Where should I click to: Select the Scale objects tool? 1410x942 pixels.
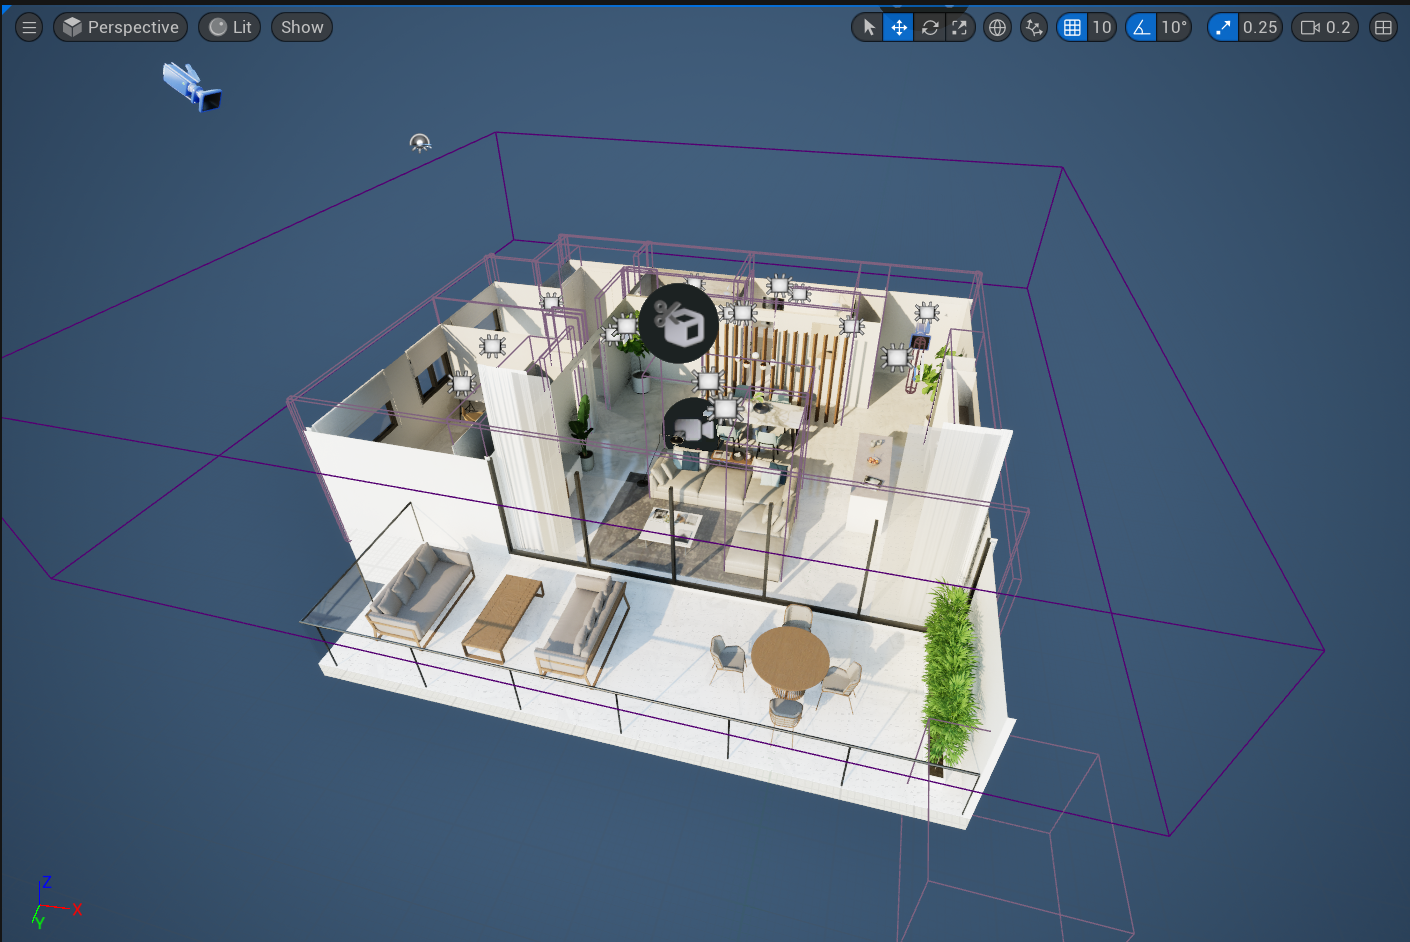point(960,27)
